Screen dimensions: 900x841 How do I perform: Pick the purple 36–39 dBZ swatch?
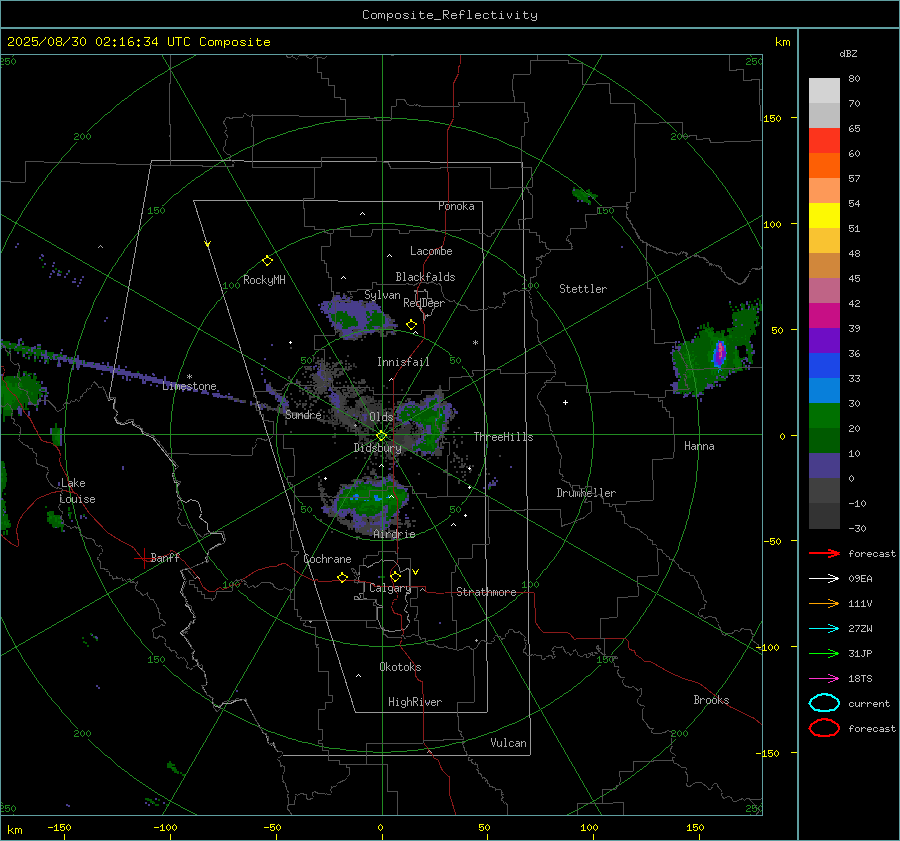coord(824,341)
